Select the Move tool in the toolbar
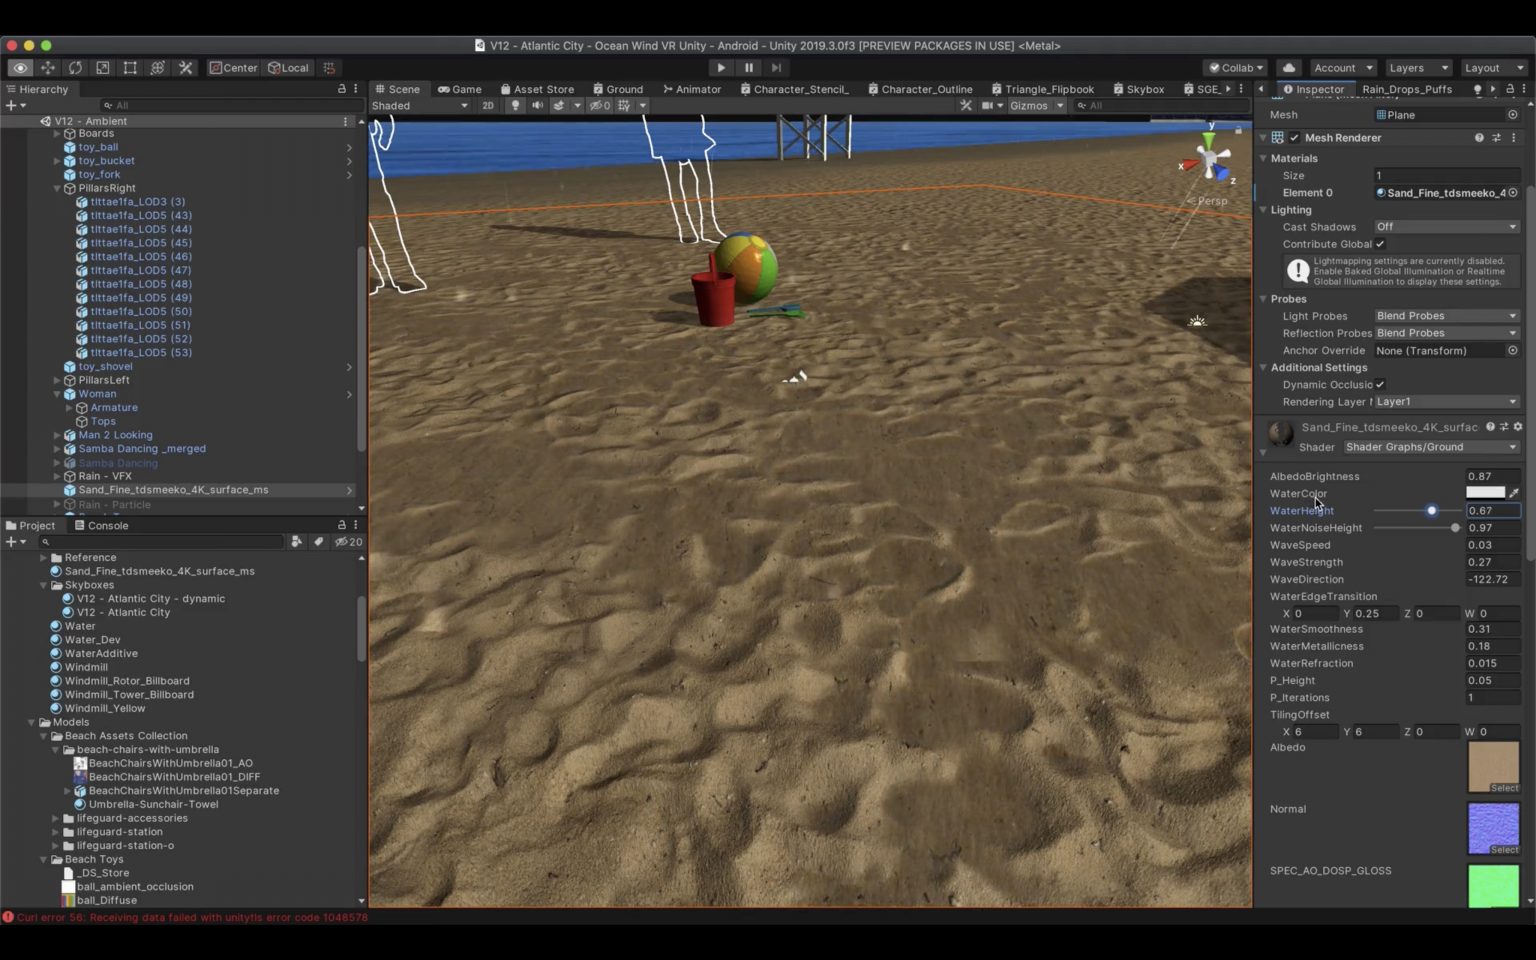Image resolution: width=1536 pixels, height=960 pixels. point(47,68)
